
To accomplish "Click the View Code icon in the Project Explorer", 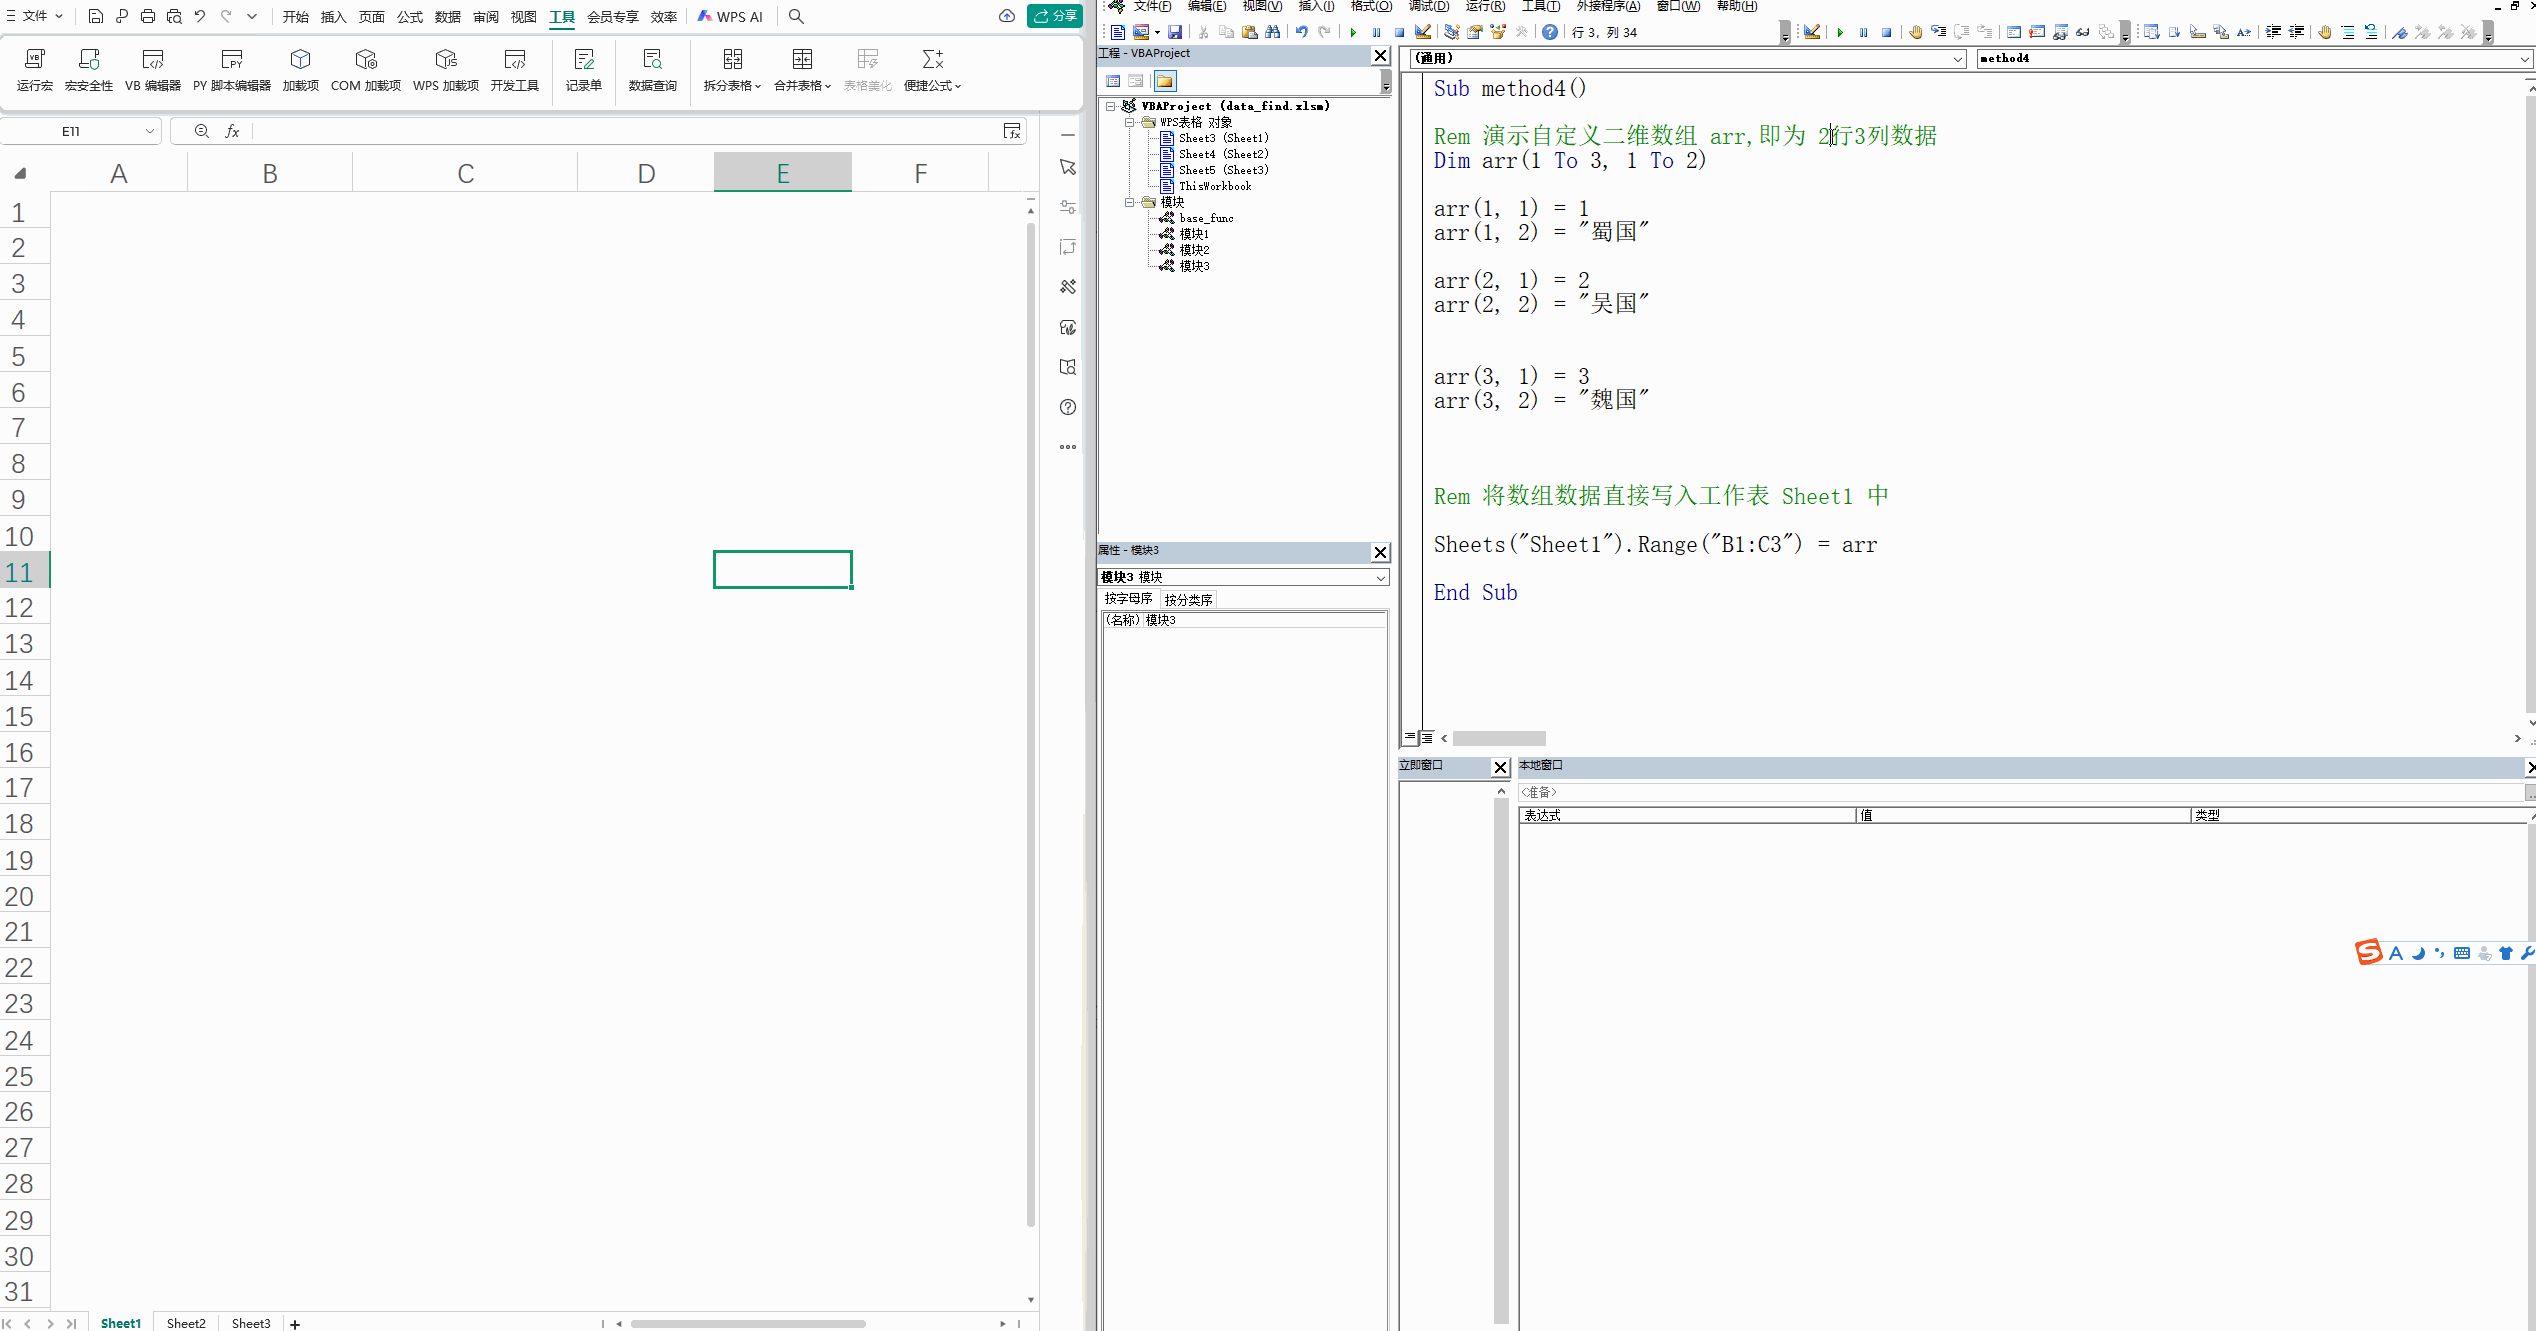I will pos(1113,81).
